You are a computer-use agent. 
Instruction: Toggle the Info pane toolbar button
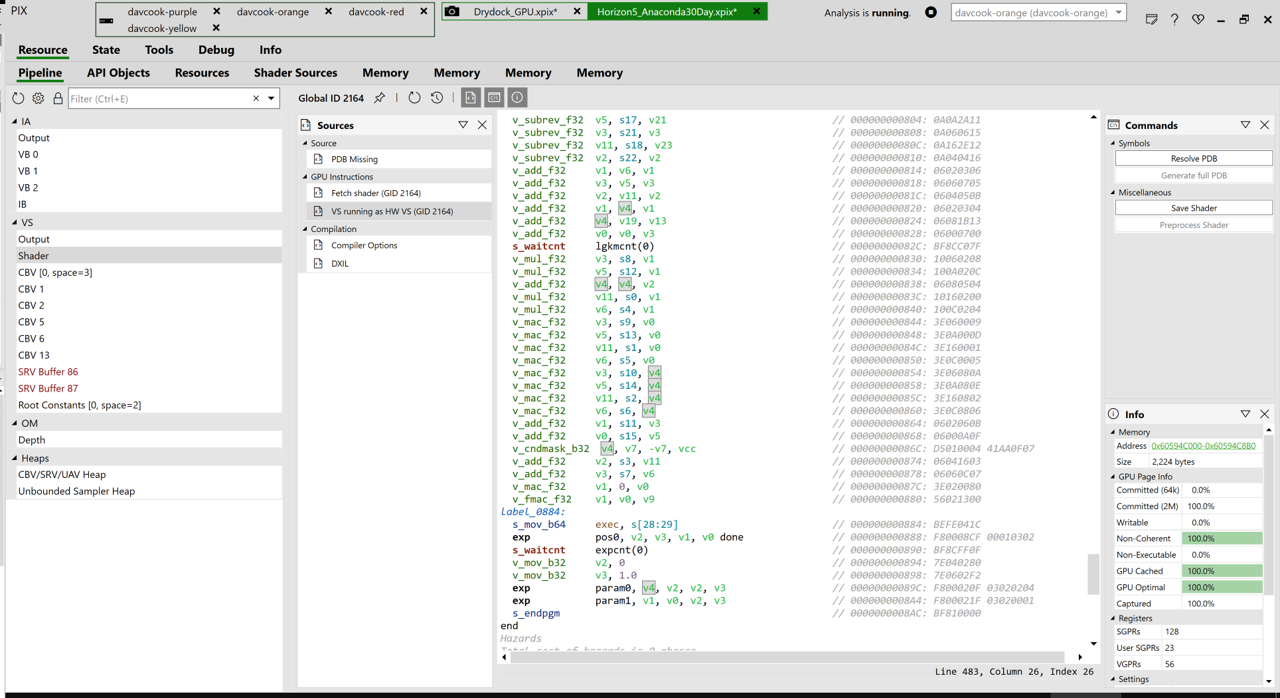517,98
